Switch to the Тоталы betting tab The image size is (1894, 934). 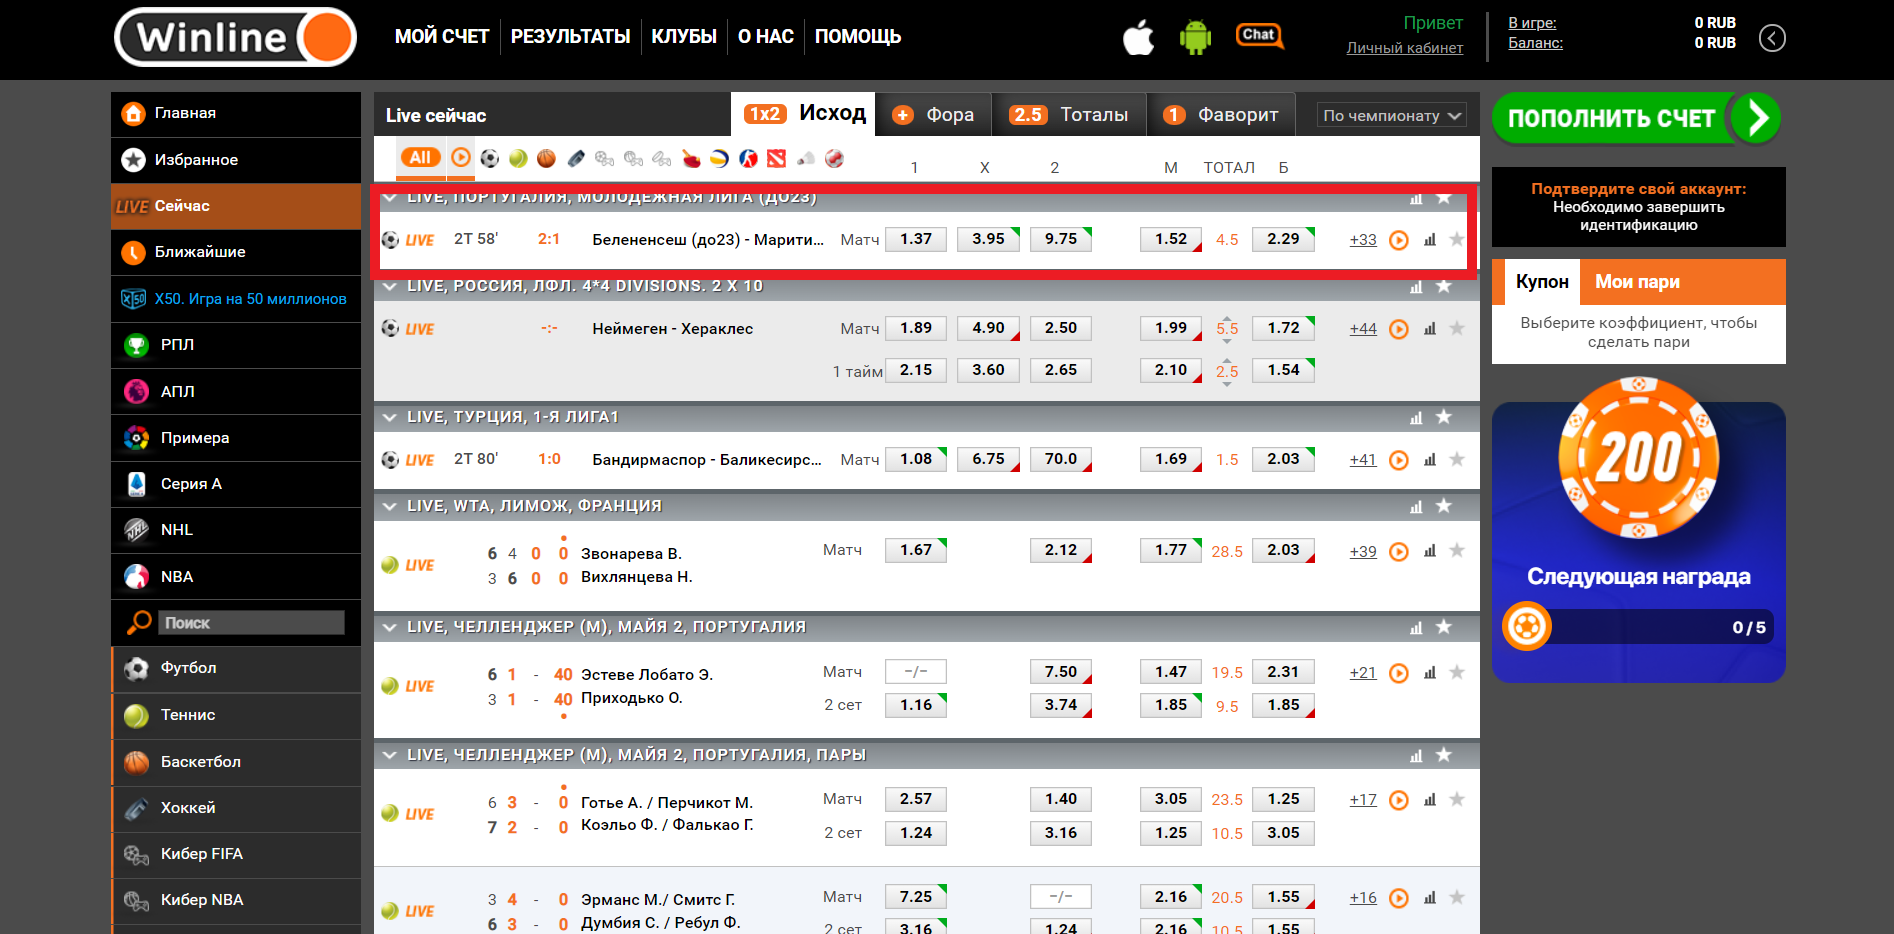(1070, 115)
